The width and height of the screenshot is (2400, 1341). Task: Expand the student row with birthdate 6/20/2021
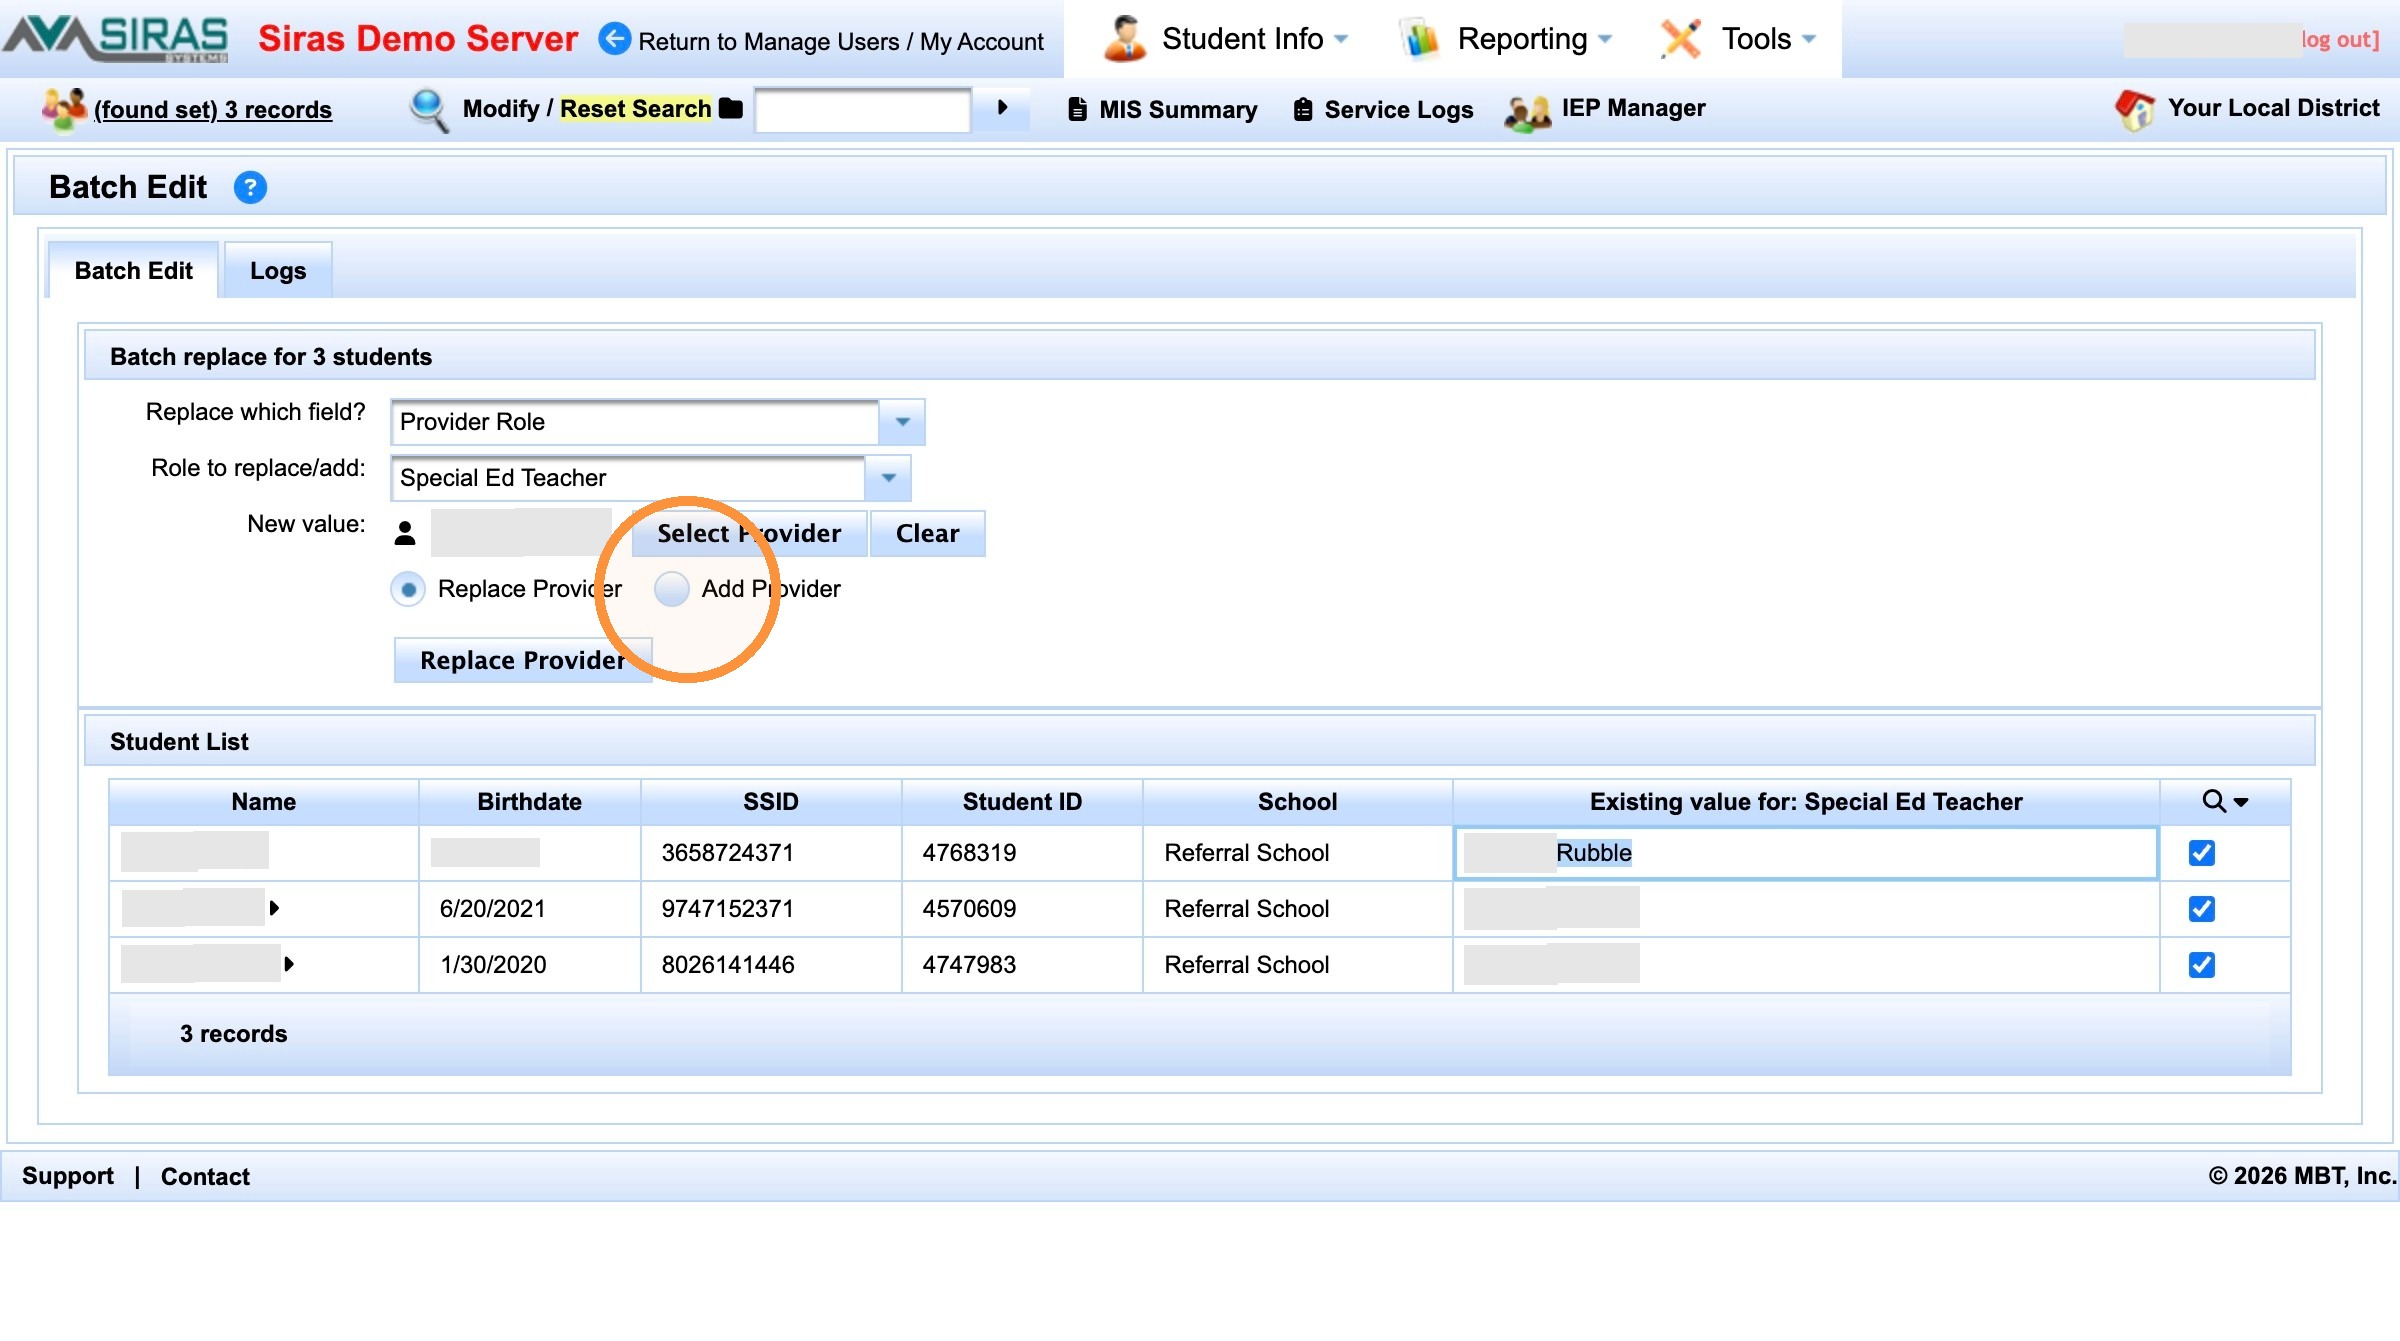tap(274, 908)
